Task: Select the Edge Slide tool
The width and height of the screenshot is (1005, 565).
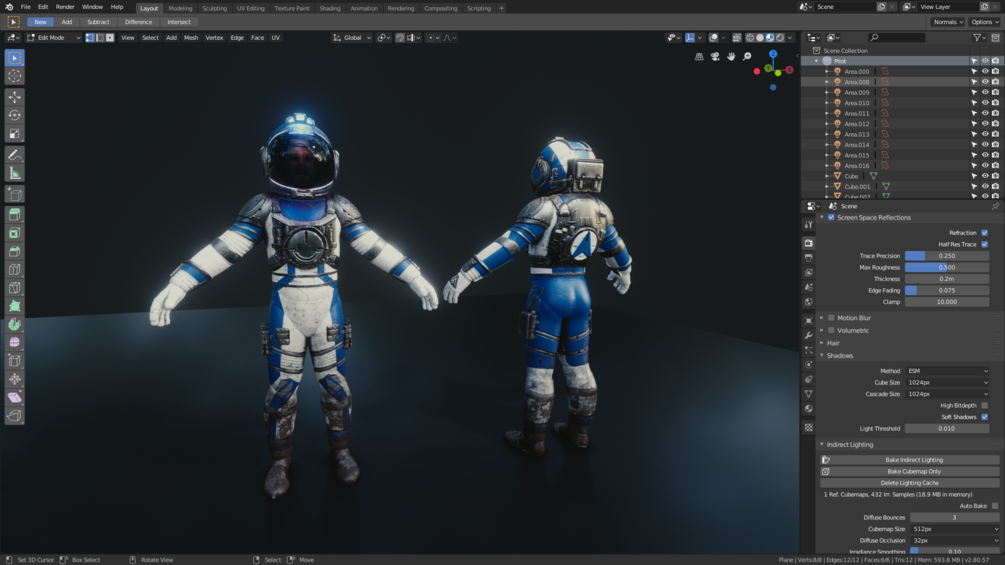Action: pos(14,361)
